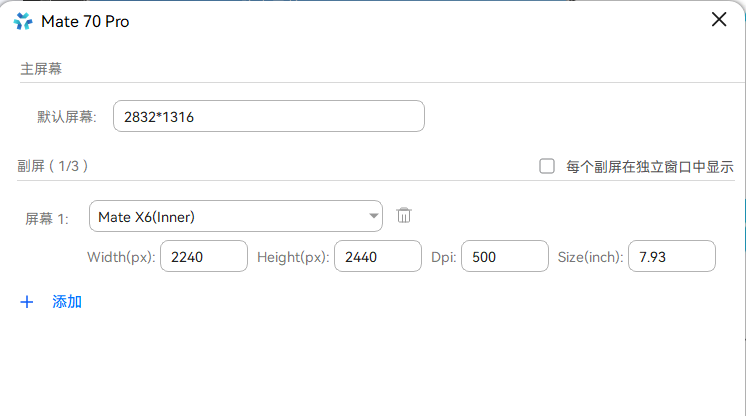Click the 默认屏幕 label

click(68, 117)
